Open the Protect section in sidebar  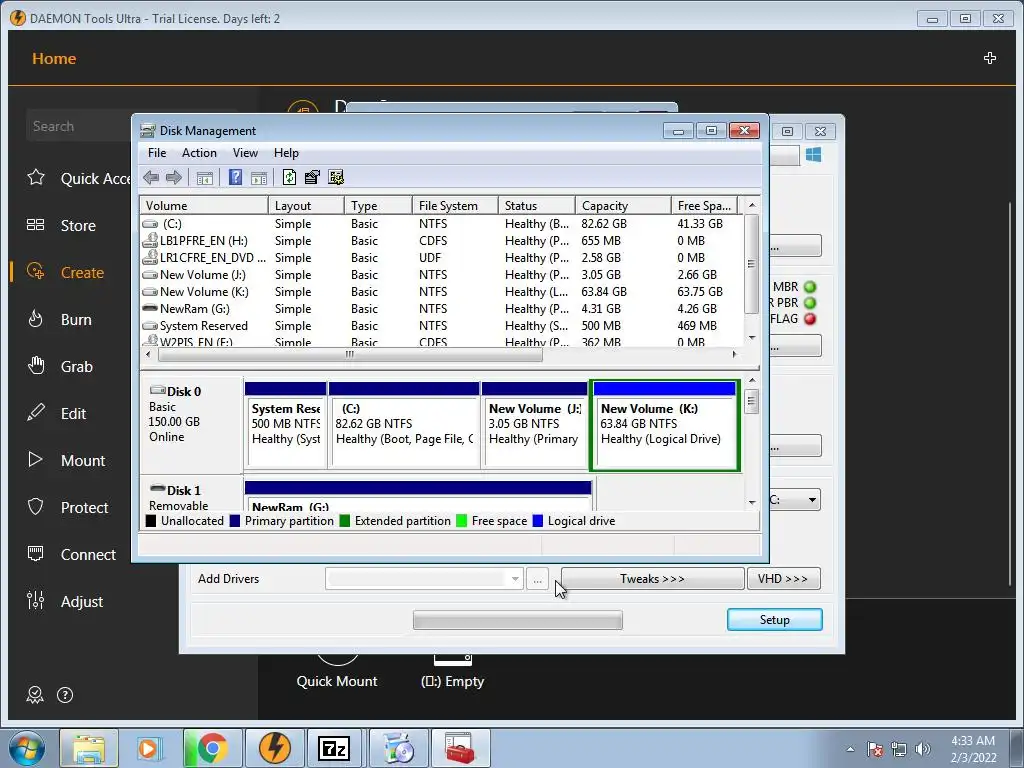click(67, 507)
